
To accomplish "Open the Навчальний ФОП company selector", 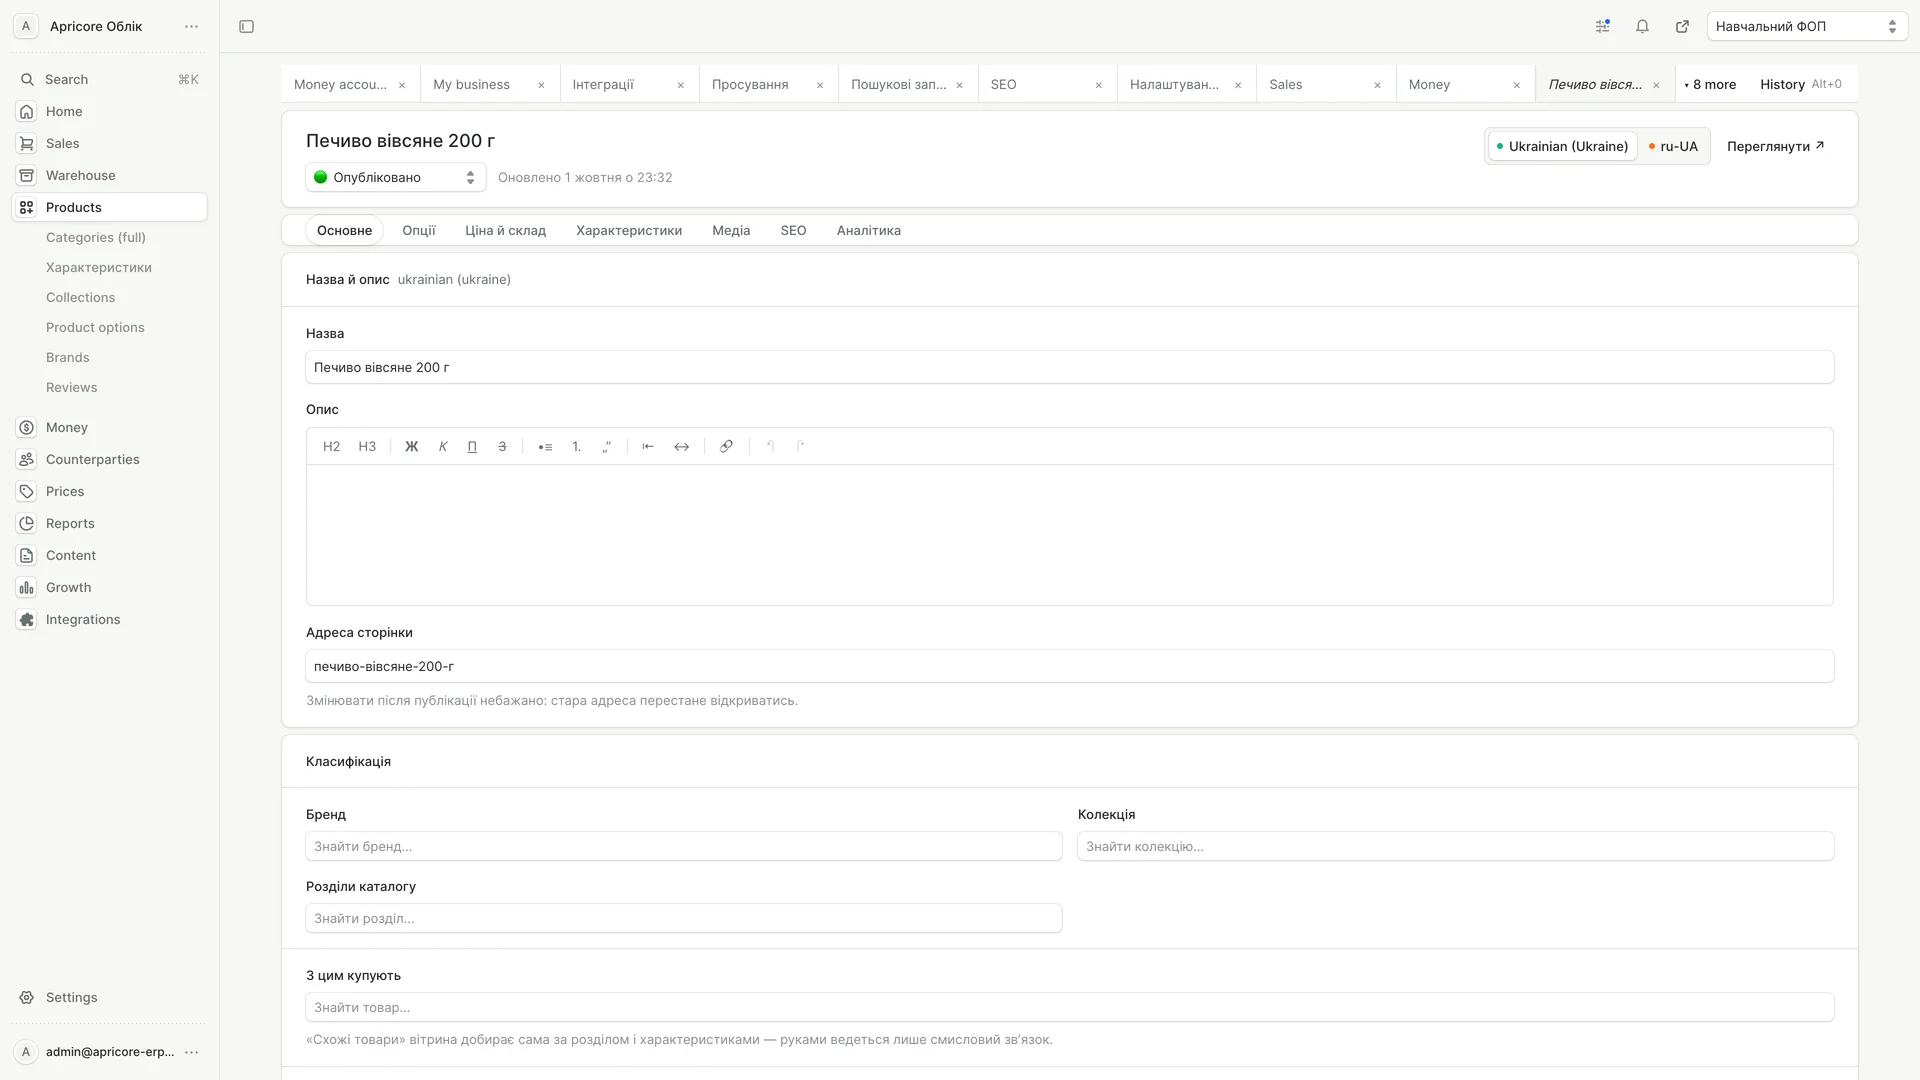I will pos(1807,27).
